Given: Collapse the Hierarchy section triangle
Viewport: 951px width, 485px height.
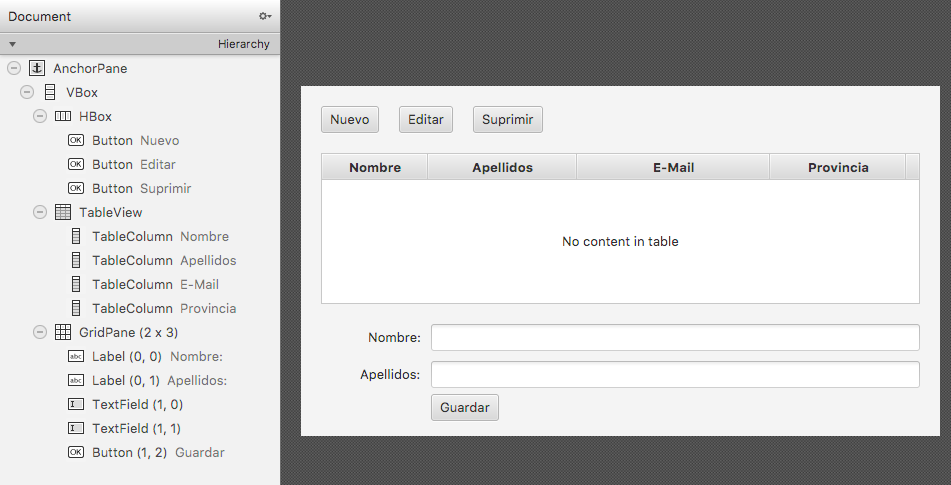Looking at the screenshot, I should (12, 44).
